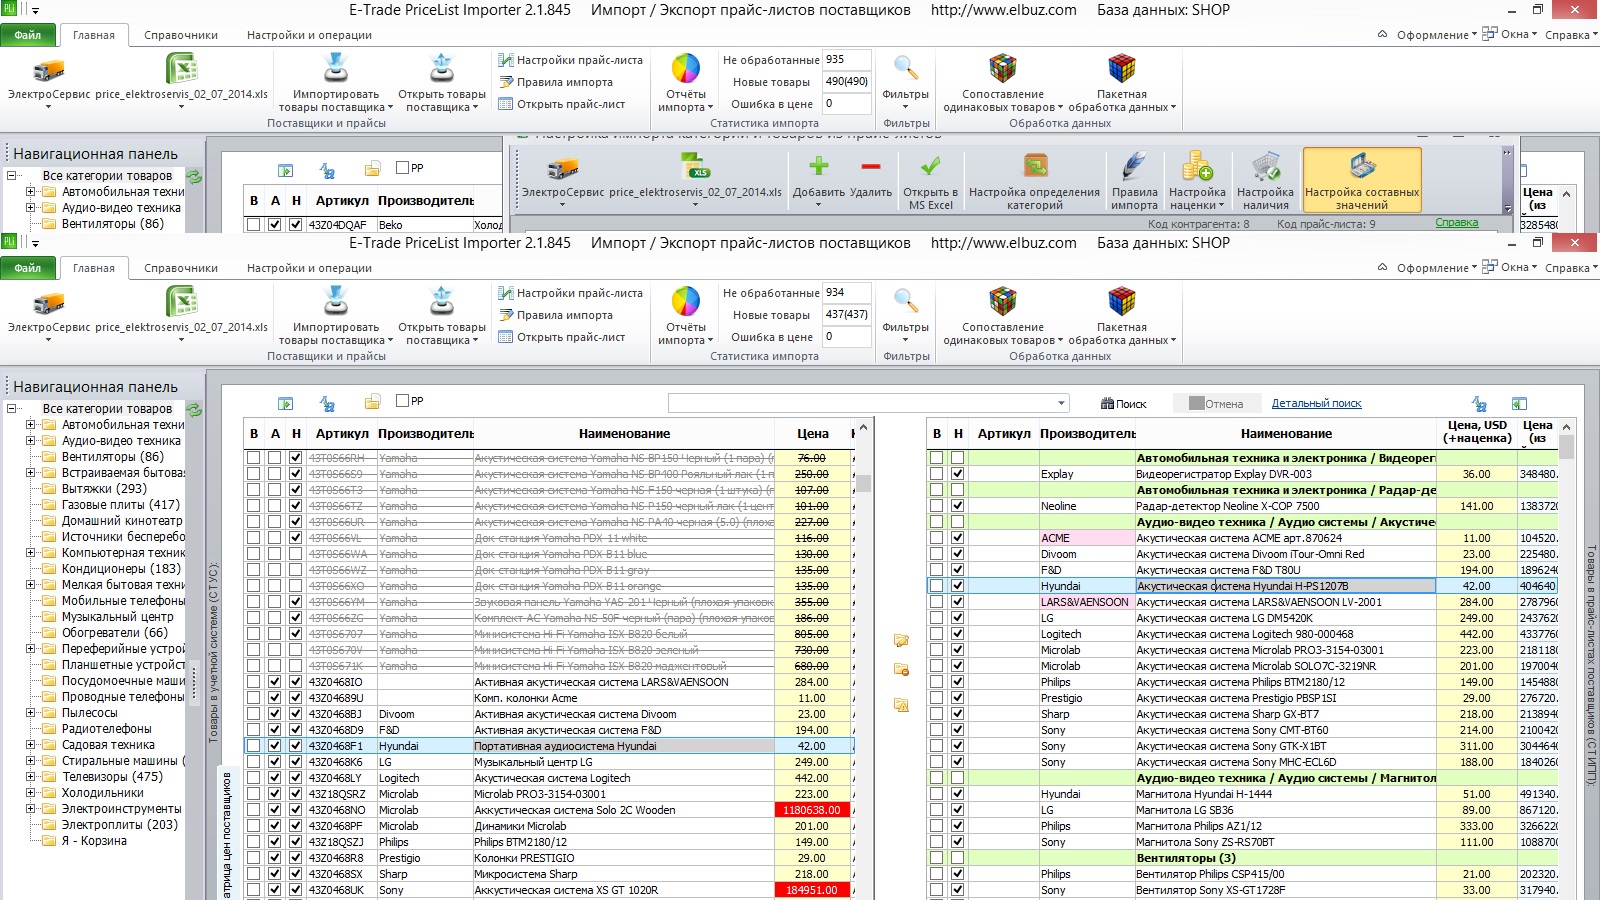Click the green plus Добавить icon in upper window
This screenshot has width=1600, height=900.
point(818,167)
